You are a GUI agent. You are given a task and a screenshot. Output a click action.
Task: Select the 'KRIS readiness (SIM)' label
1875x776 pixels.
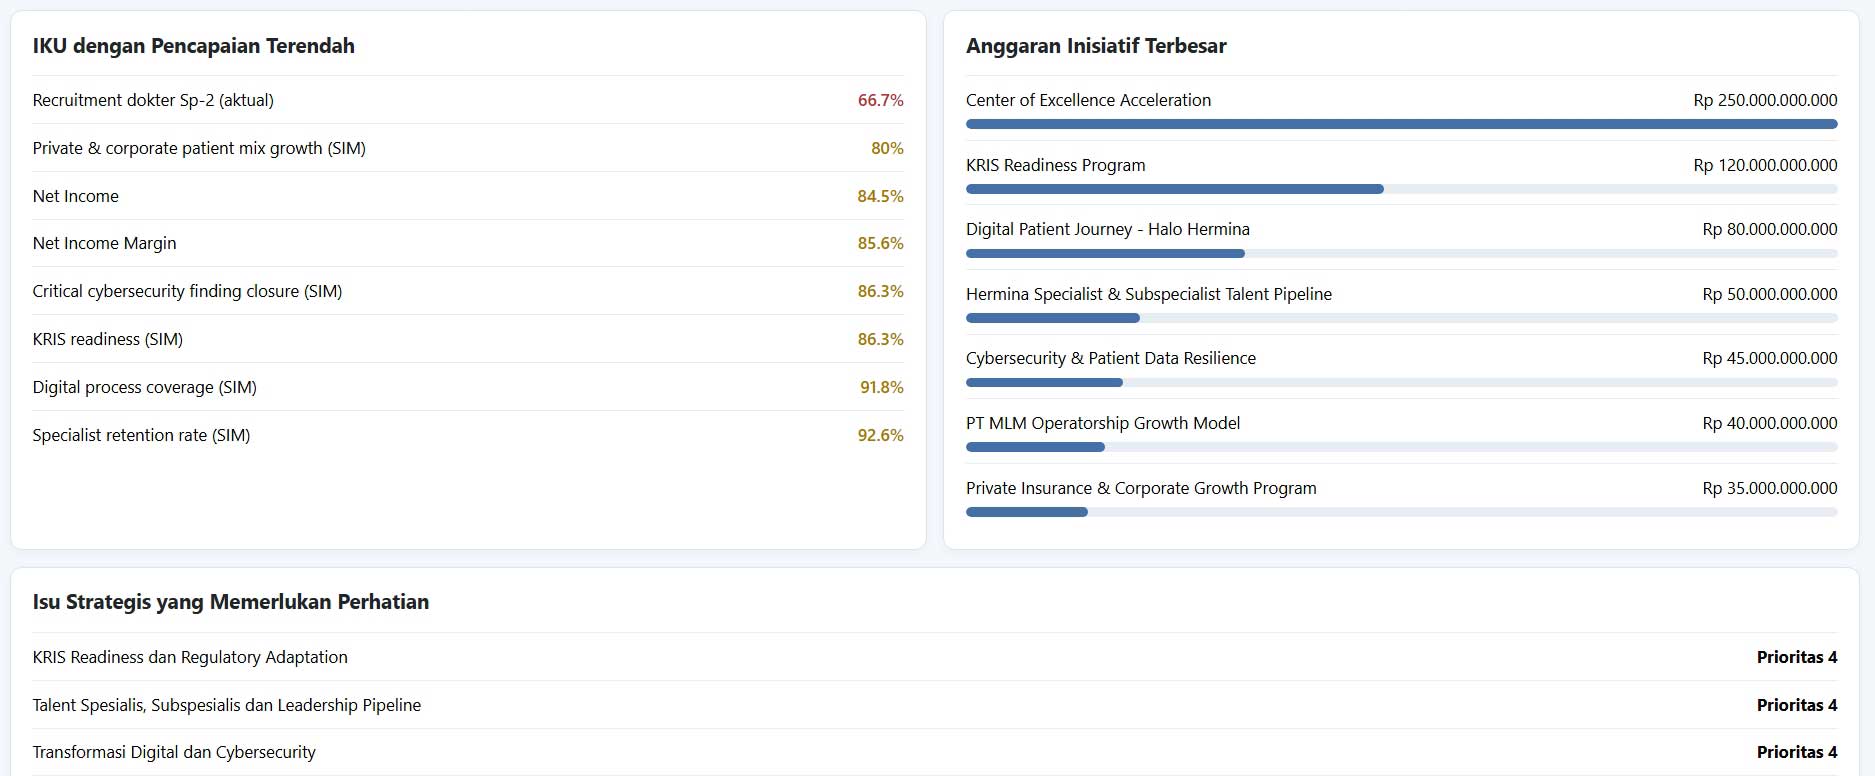point(107,339)
